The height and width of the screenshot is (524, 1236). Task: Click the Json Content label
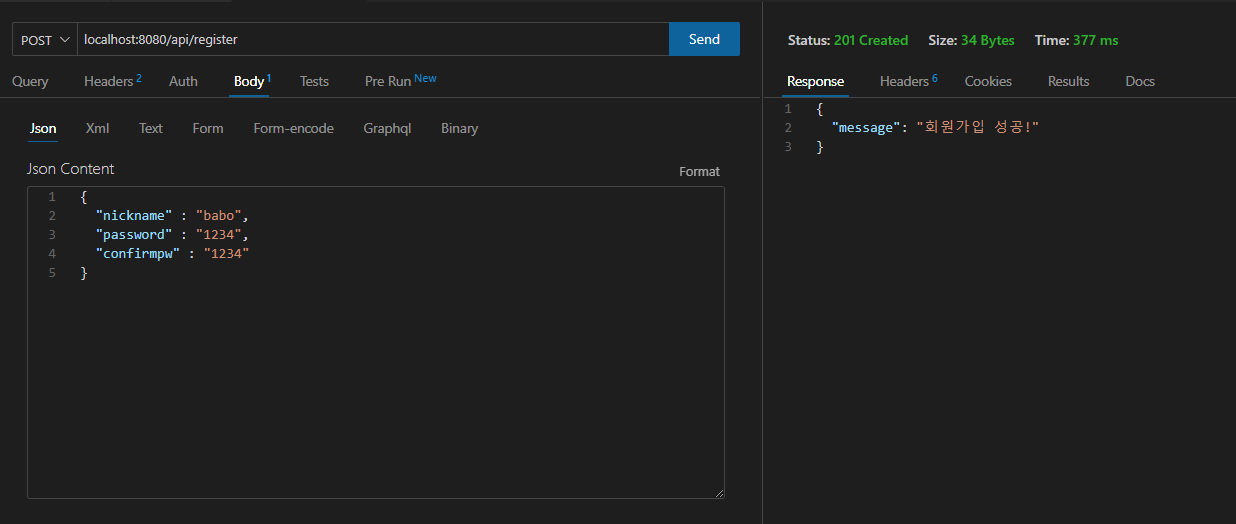pos(70,169)
